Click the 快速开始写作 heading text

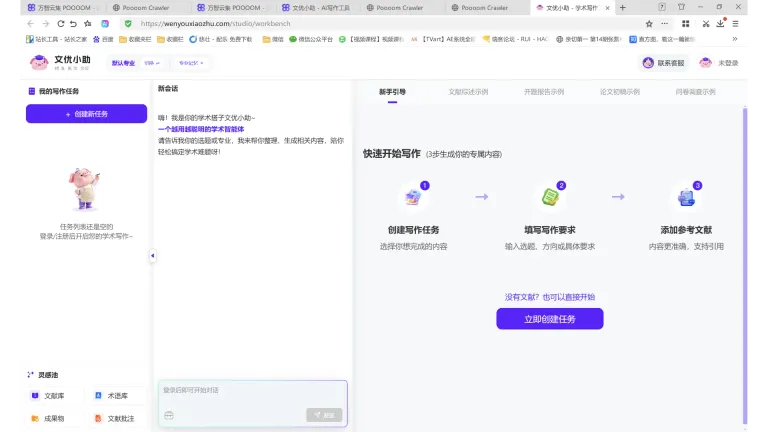point(392,154)
